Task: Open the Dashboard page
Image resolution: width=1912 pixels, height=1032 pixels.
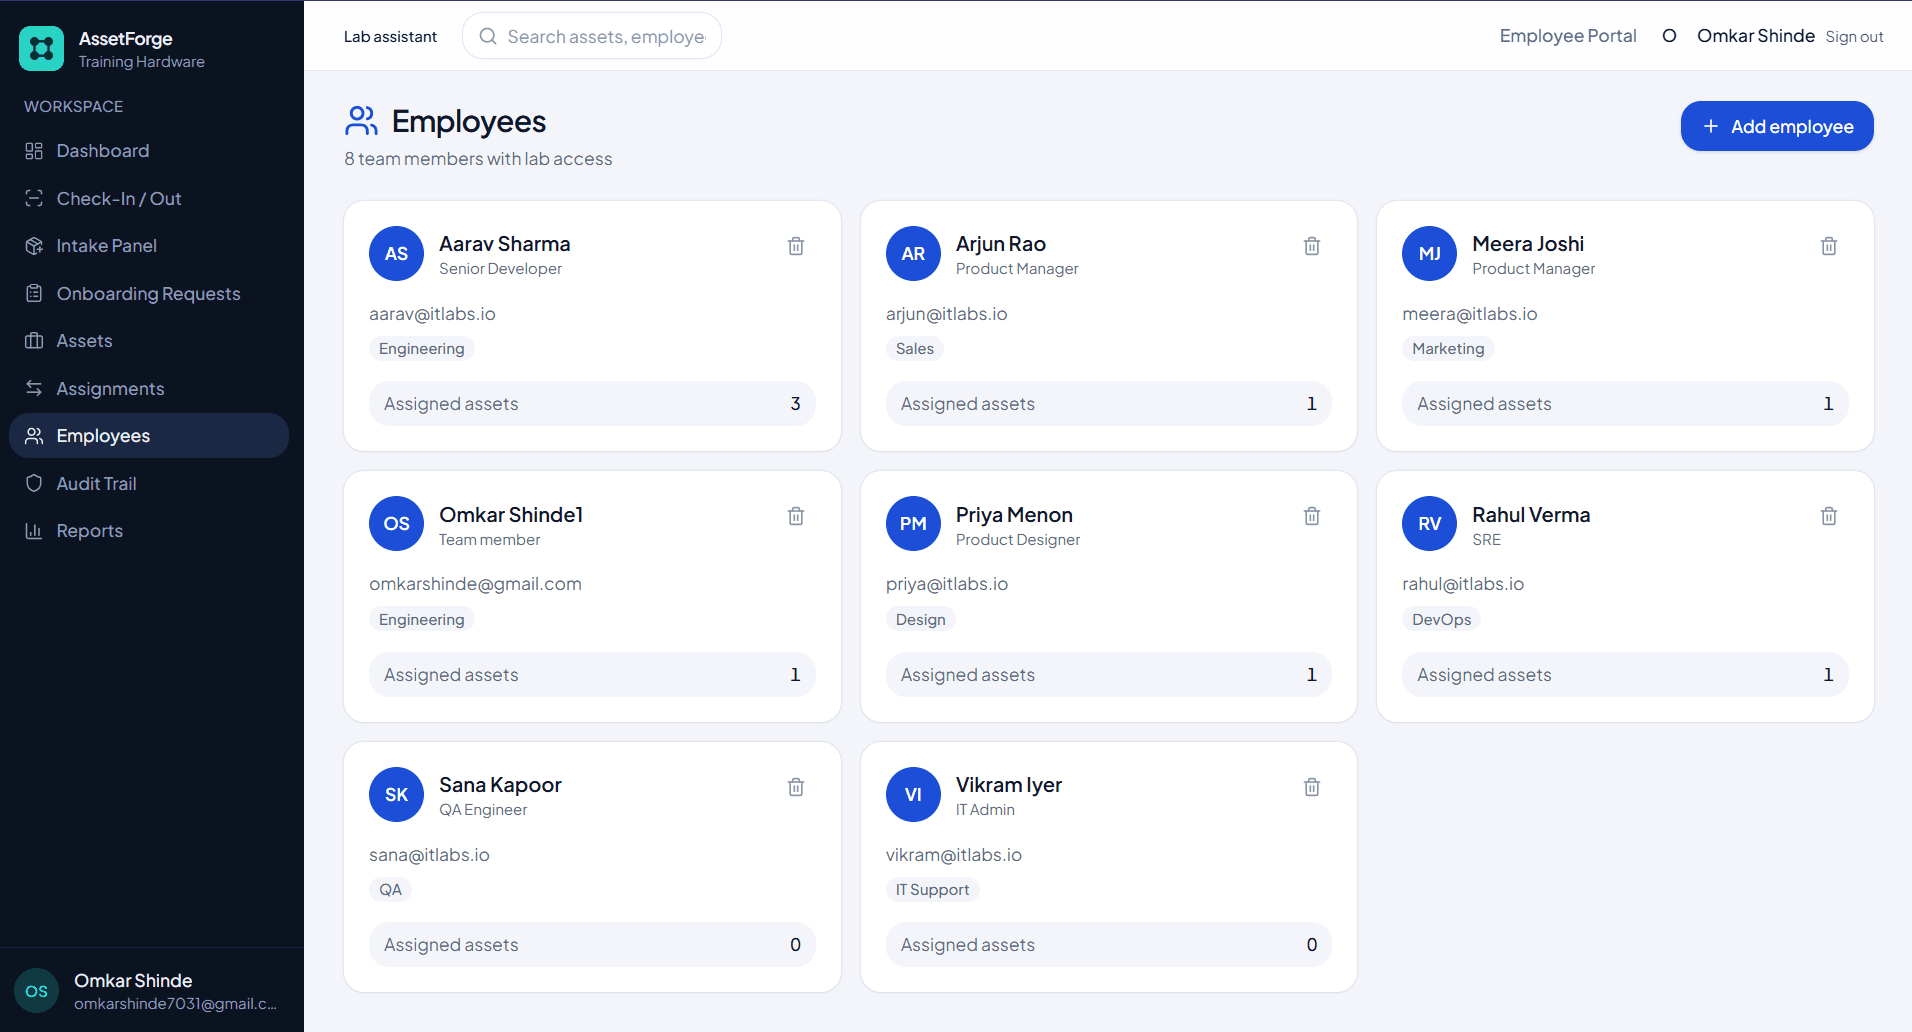Action: [x=149, y=151]
